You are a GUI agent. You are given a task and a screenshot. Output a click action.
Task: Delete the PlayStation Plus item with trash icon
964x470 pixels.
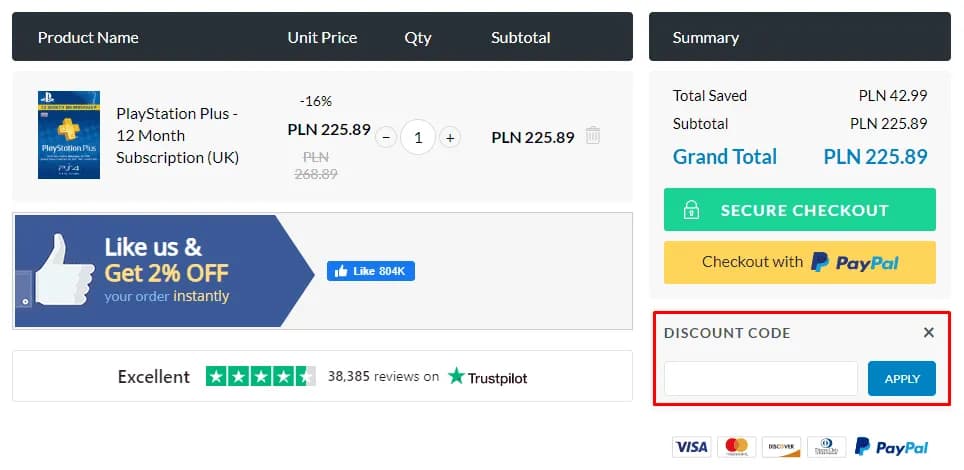click(593, 136)
